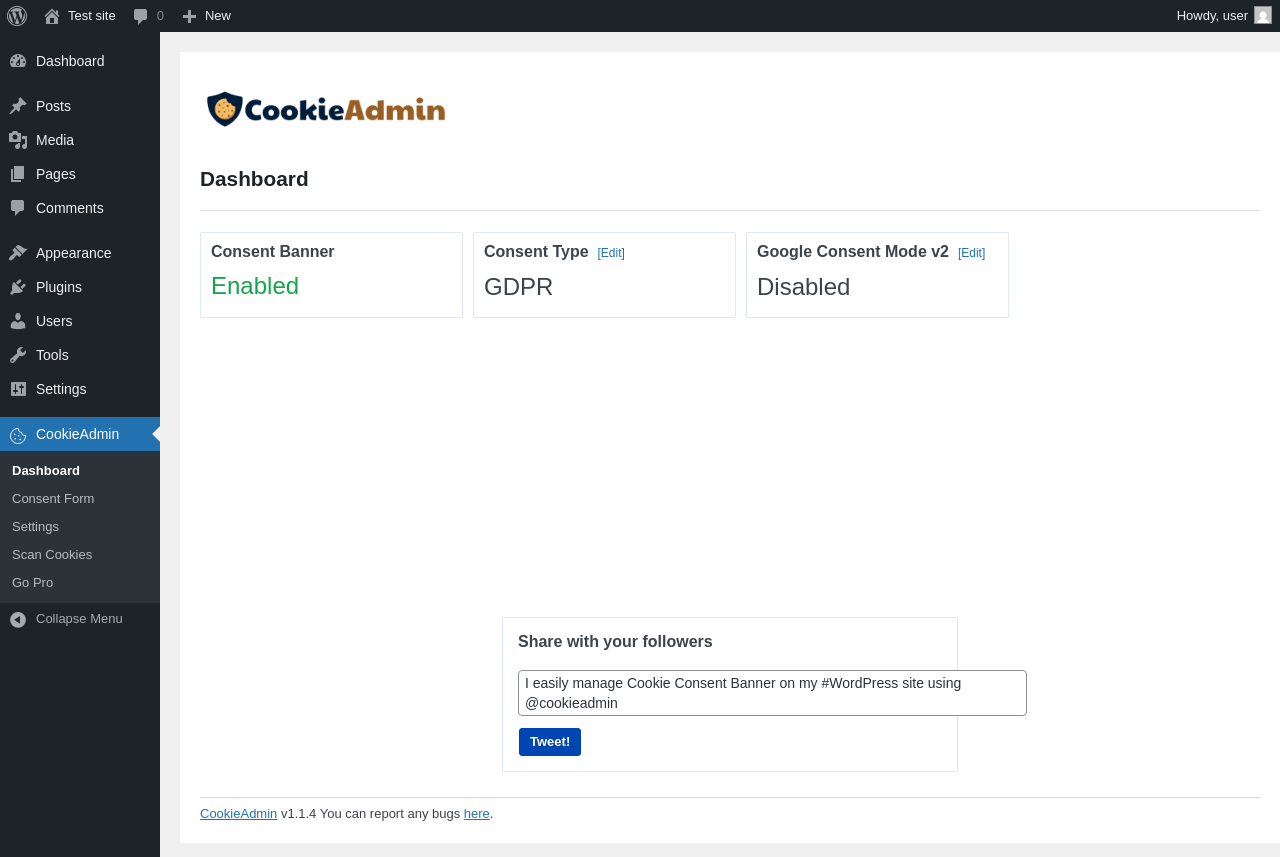Image resolution: width=1280 pixels, height=857 pixels.
Task: Click the WordPress logo icon
Action: [17, 16]
